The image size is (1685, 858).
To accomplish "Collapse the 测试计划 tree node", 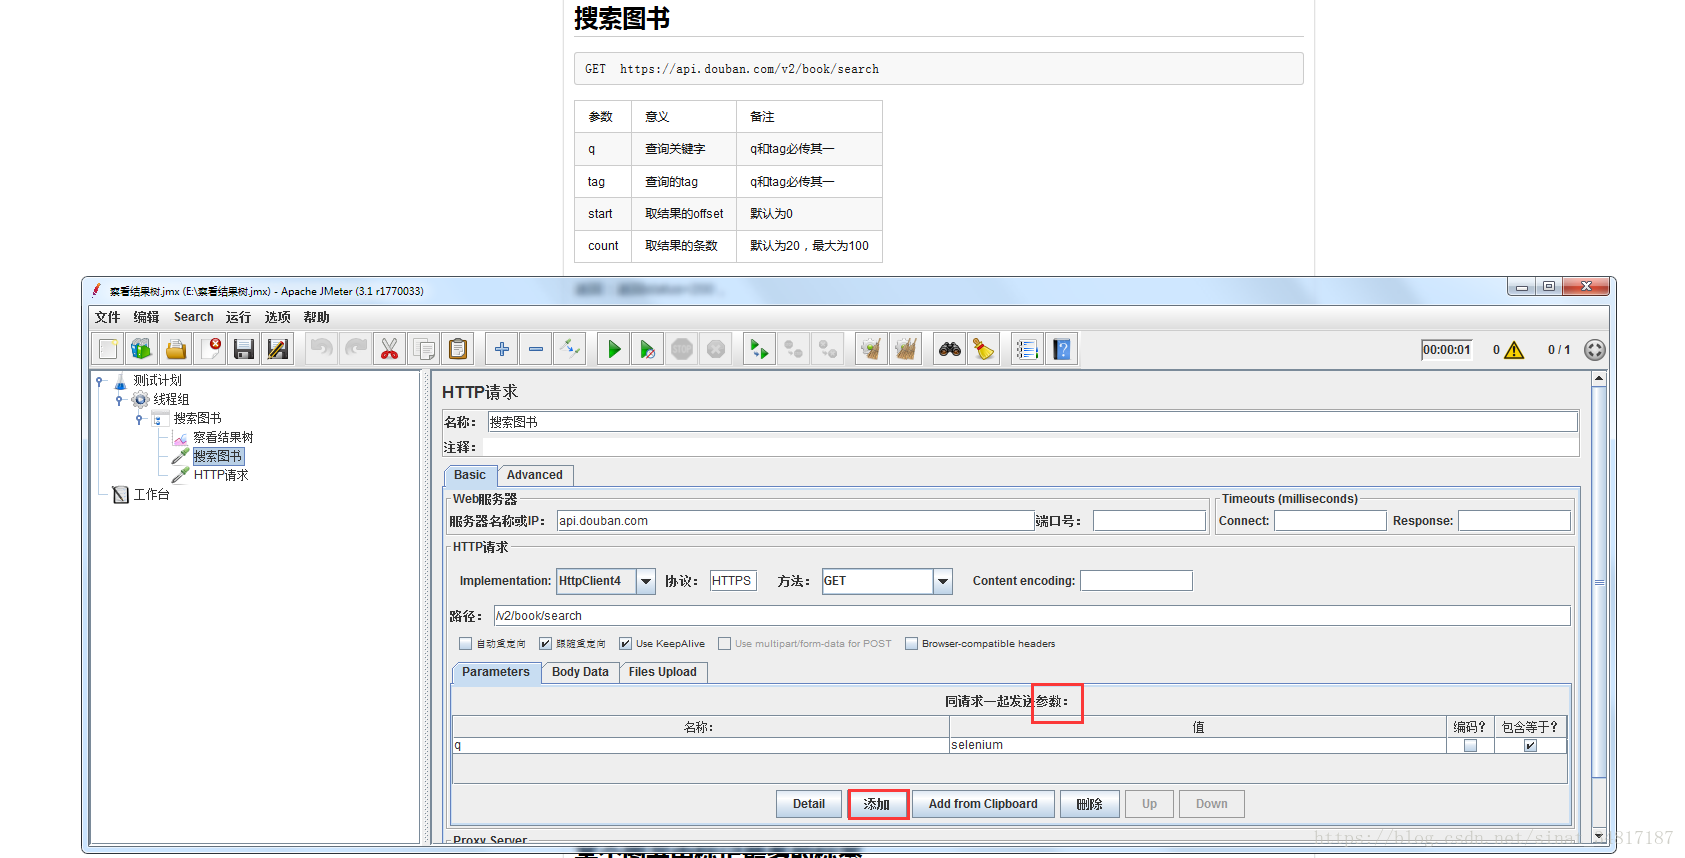I will point(99,381).
